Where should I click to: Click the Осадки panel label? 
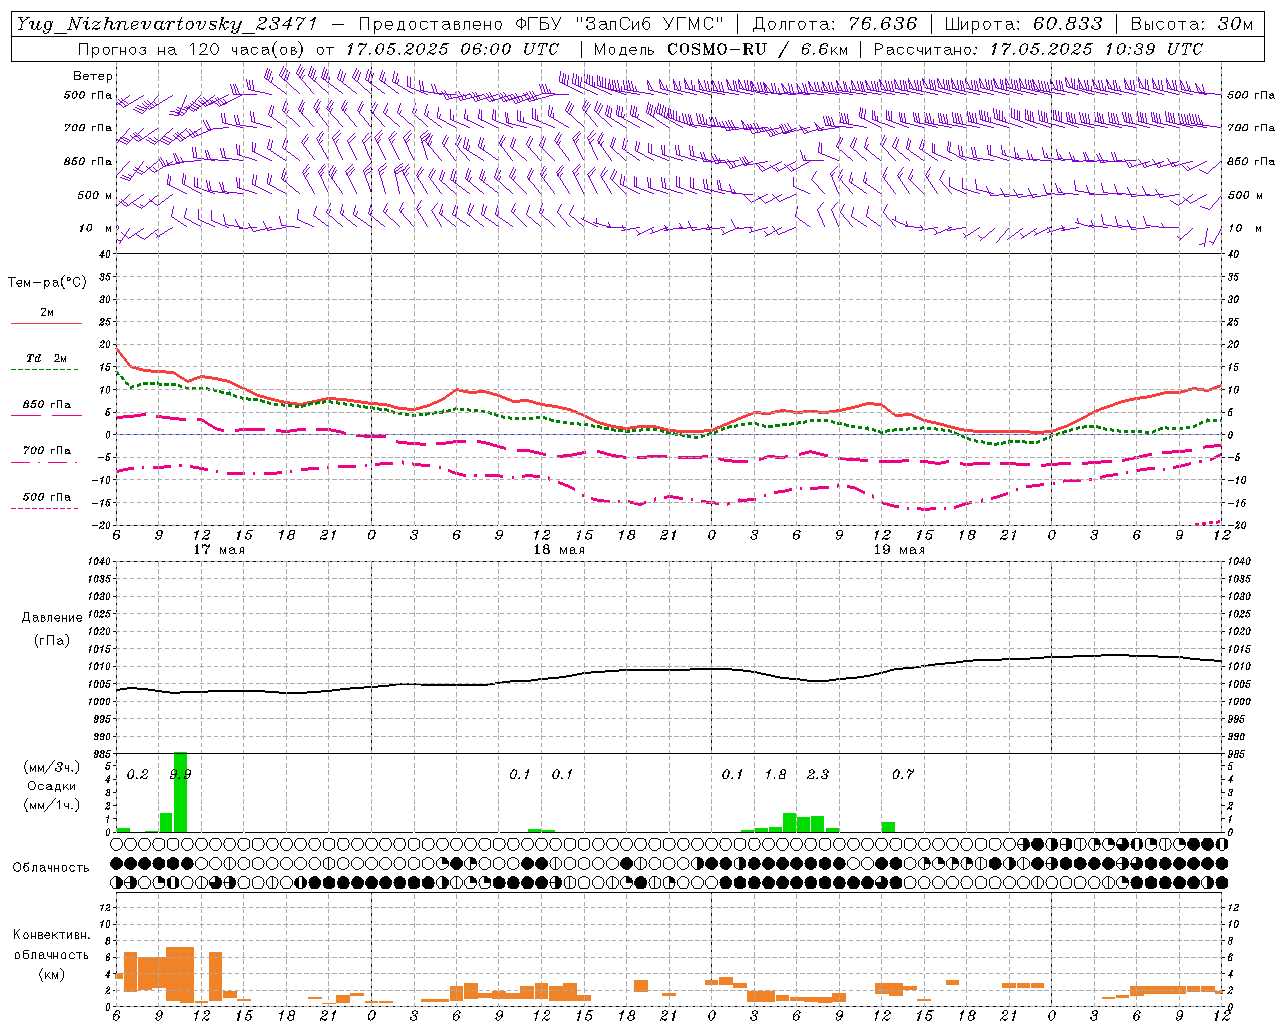point(52,786)
